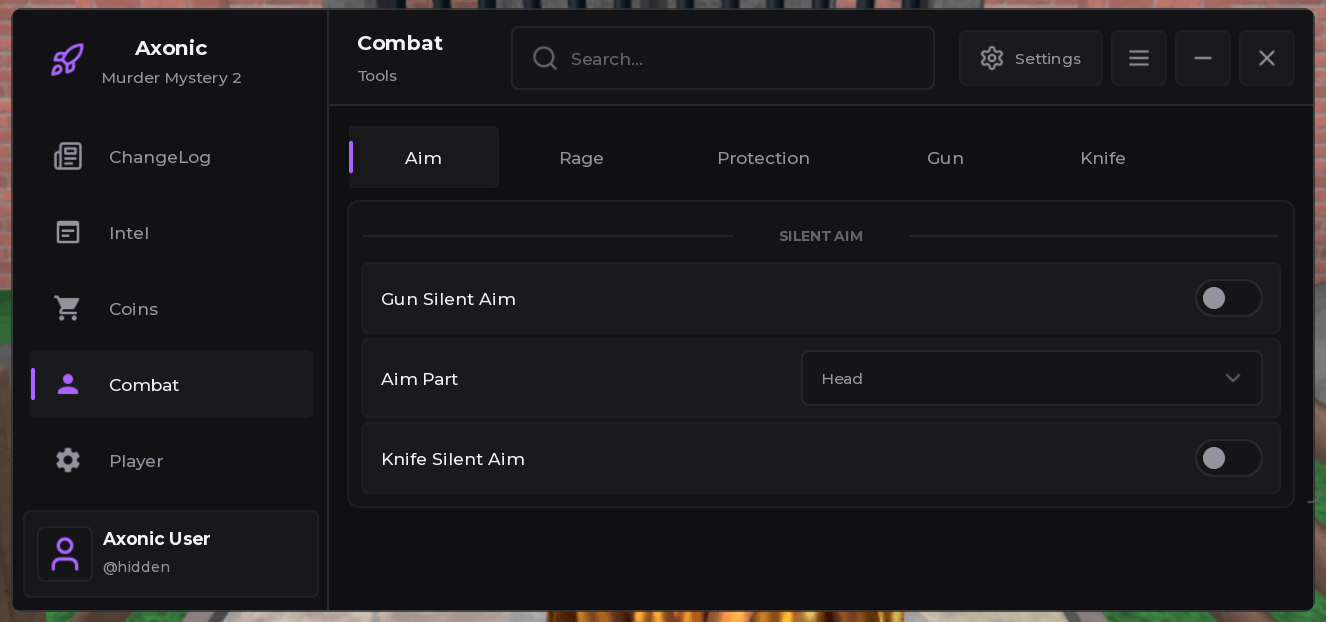Click the Player gear icon

(68, 460)
